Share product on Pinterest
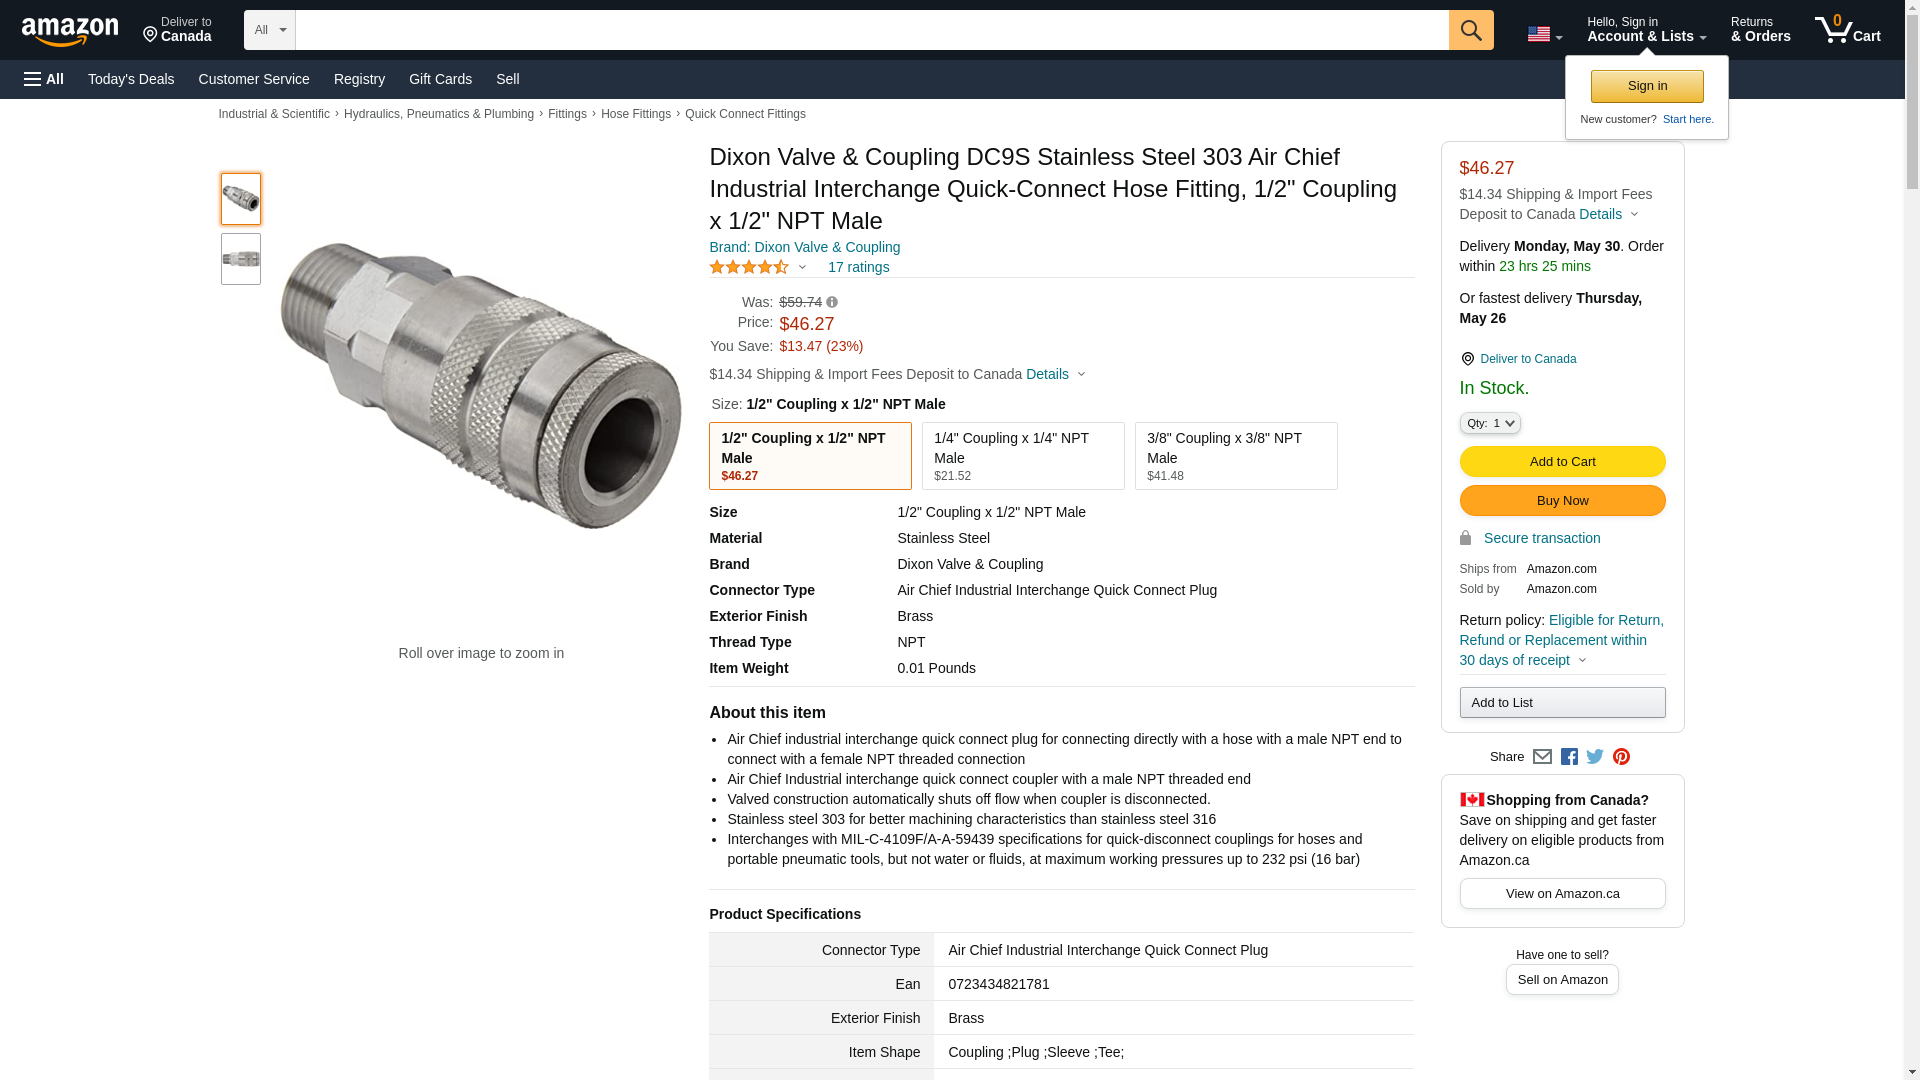Image resolution: width=1920 pixels, height=1080 pixels. tap(1621, 757)
